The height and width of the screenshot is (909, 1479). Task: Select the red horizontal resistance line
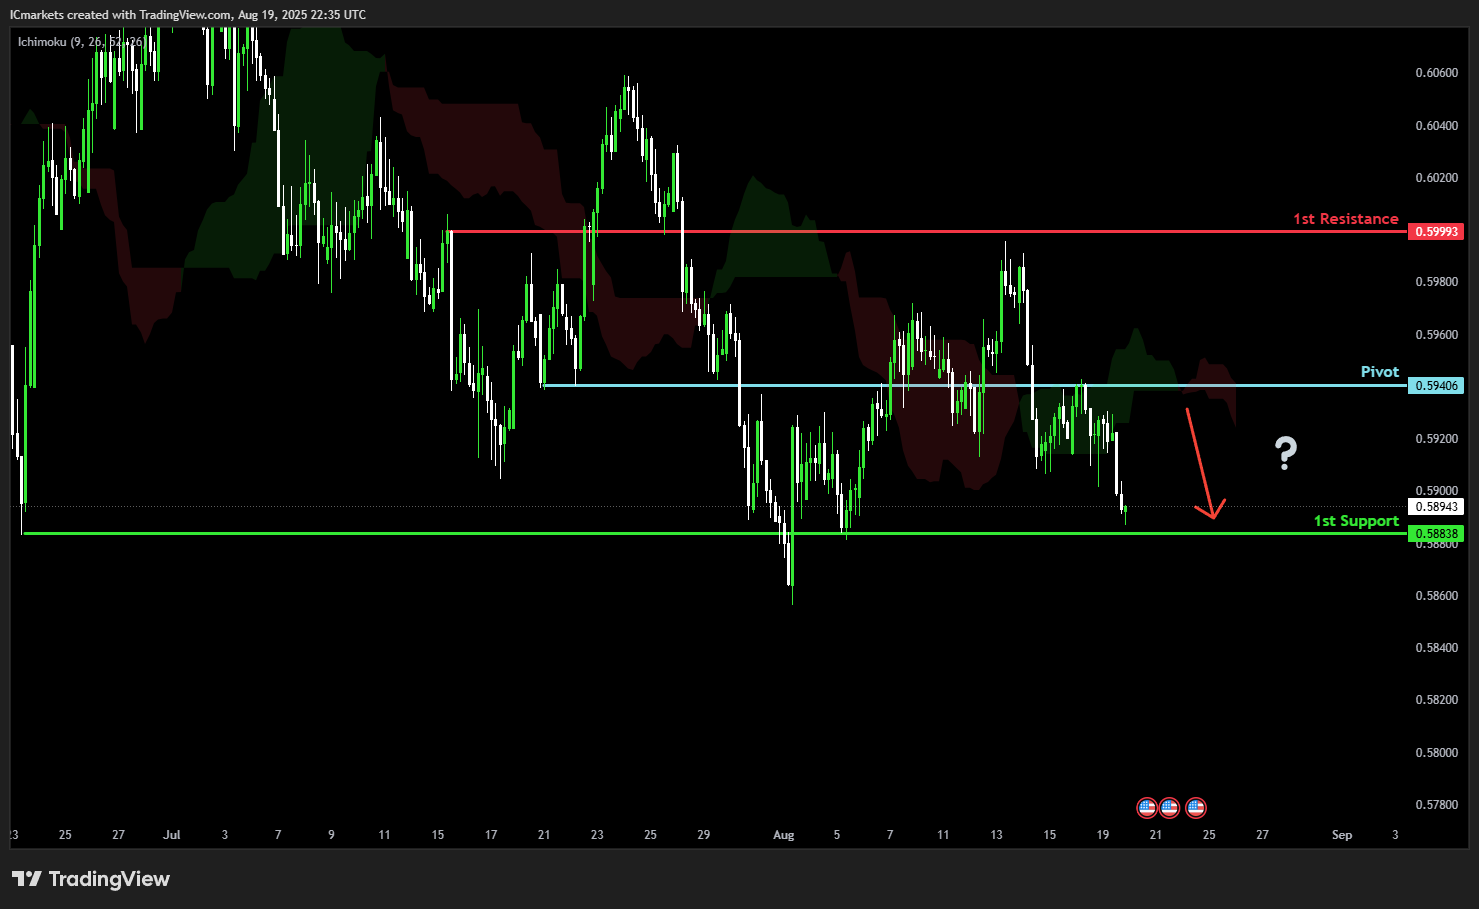coord(928,231)
